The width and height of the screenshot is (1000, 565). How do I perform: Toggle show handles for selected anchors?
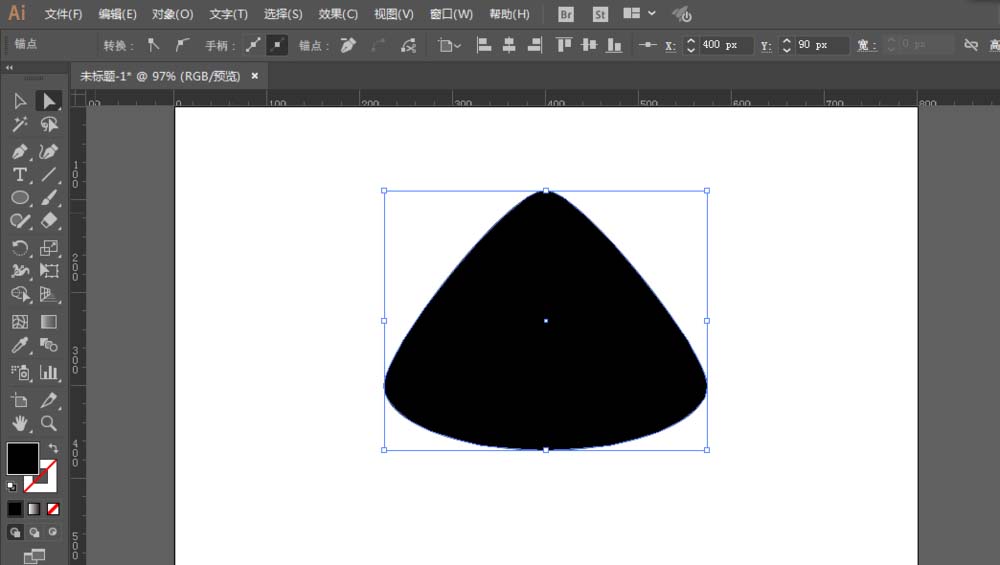[x=253, y=45]
